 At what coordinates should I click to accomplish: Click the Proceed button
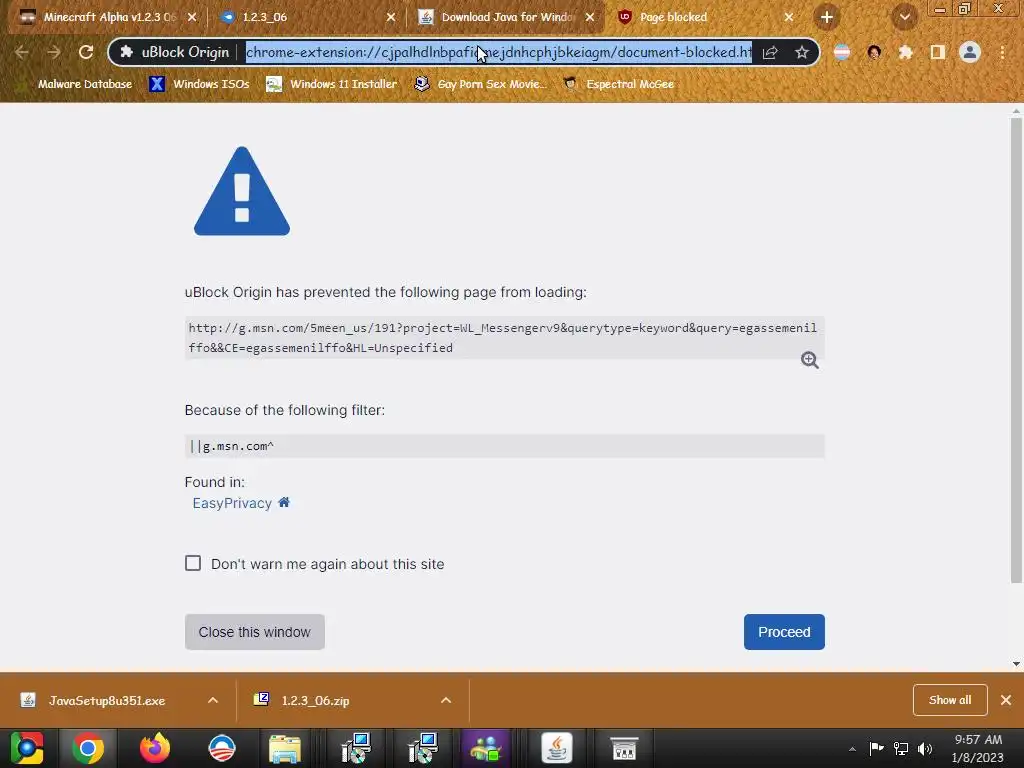point(784,632)
